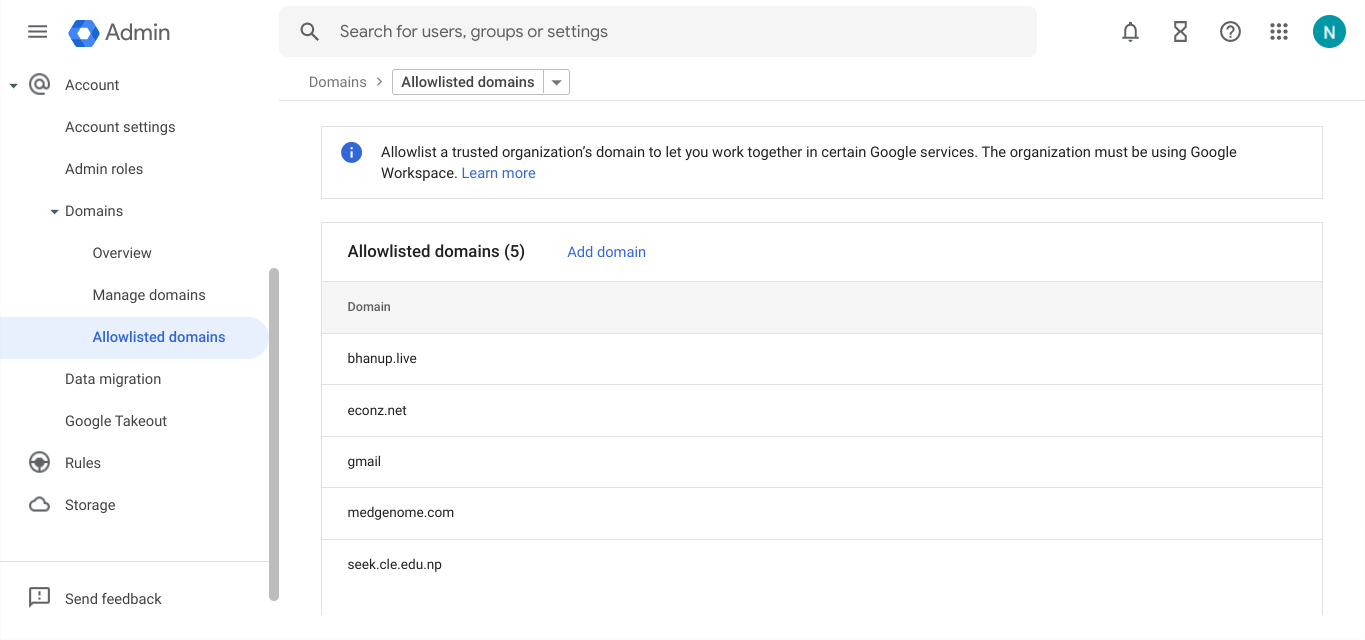The width and height of the screenshot is (1365, 640).
Task: Click the Domain column header
Action: coord(369,307)
